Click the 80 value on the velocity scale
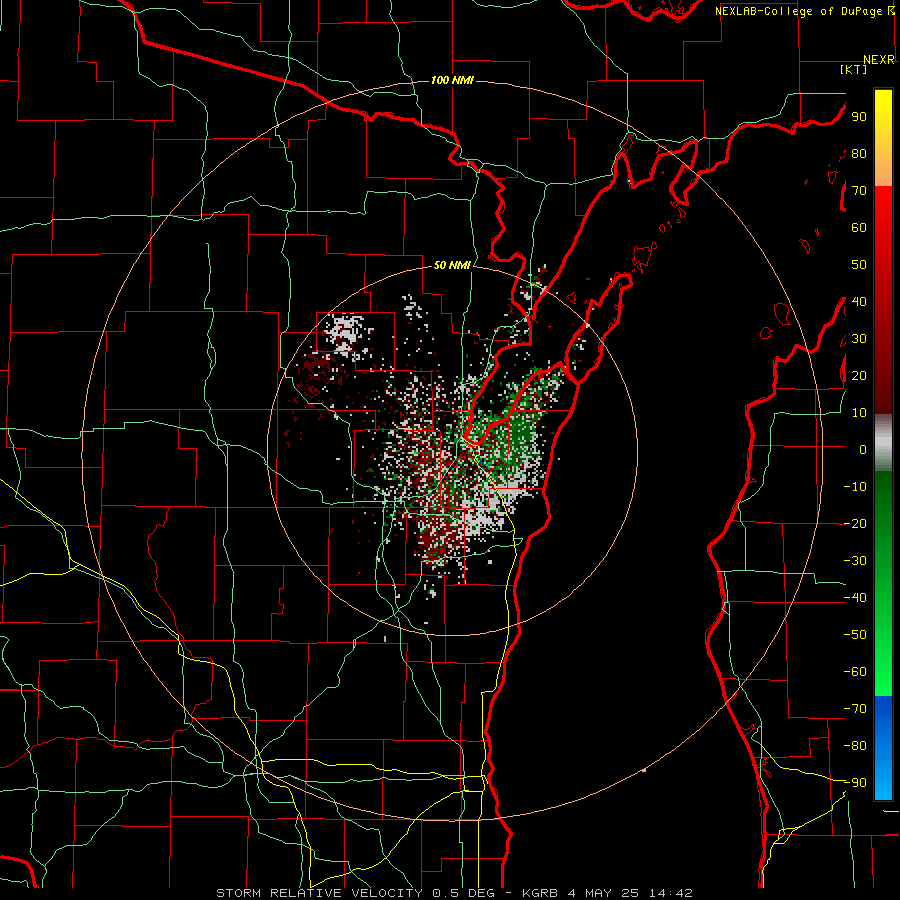Viewport: 900px width, 900px height. pyautogui.click(x=859, y=153)
